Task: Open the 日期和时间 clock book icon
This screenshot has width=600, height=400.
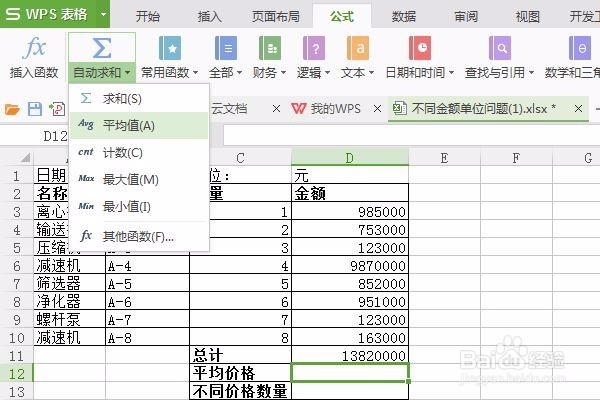Action: [420, 48]
